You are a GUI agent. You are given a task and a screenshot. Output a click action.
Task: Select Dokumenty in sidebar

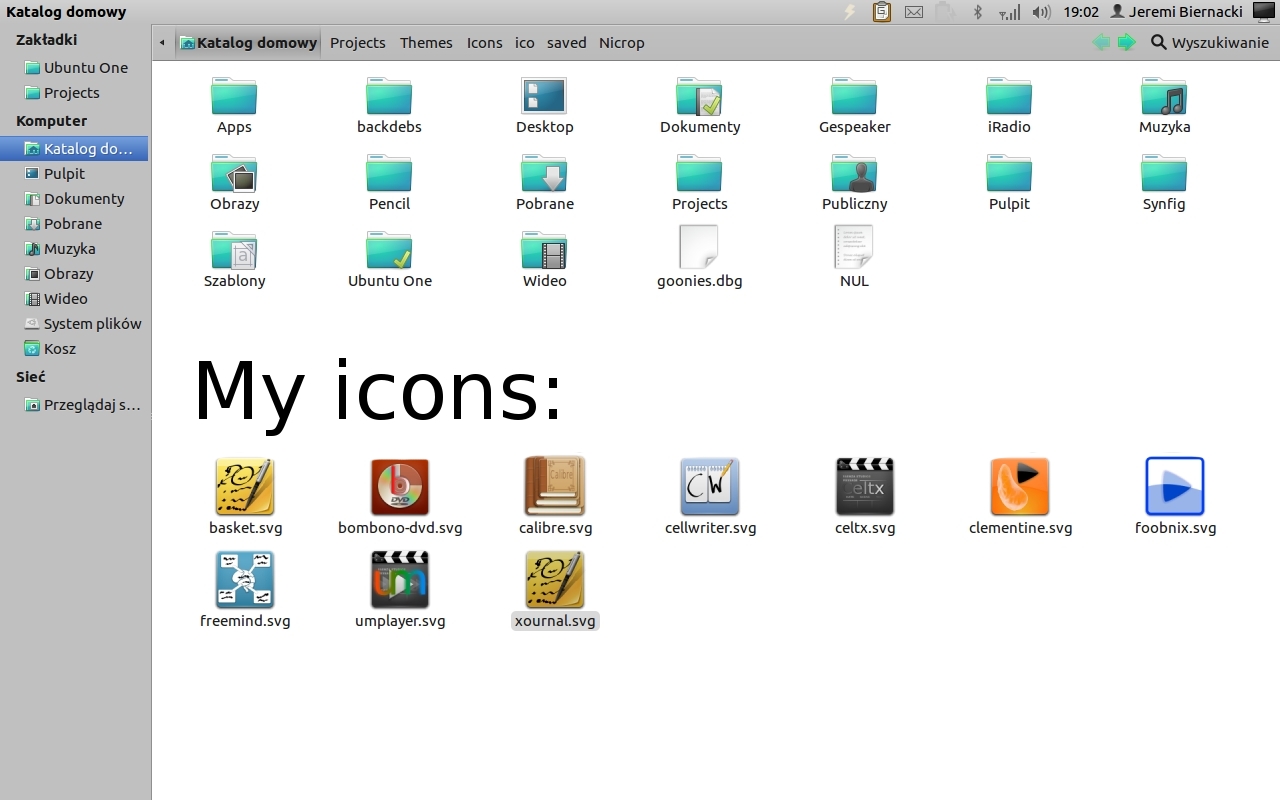click(76, 198)
